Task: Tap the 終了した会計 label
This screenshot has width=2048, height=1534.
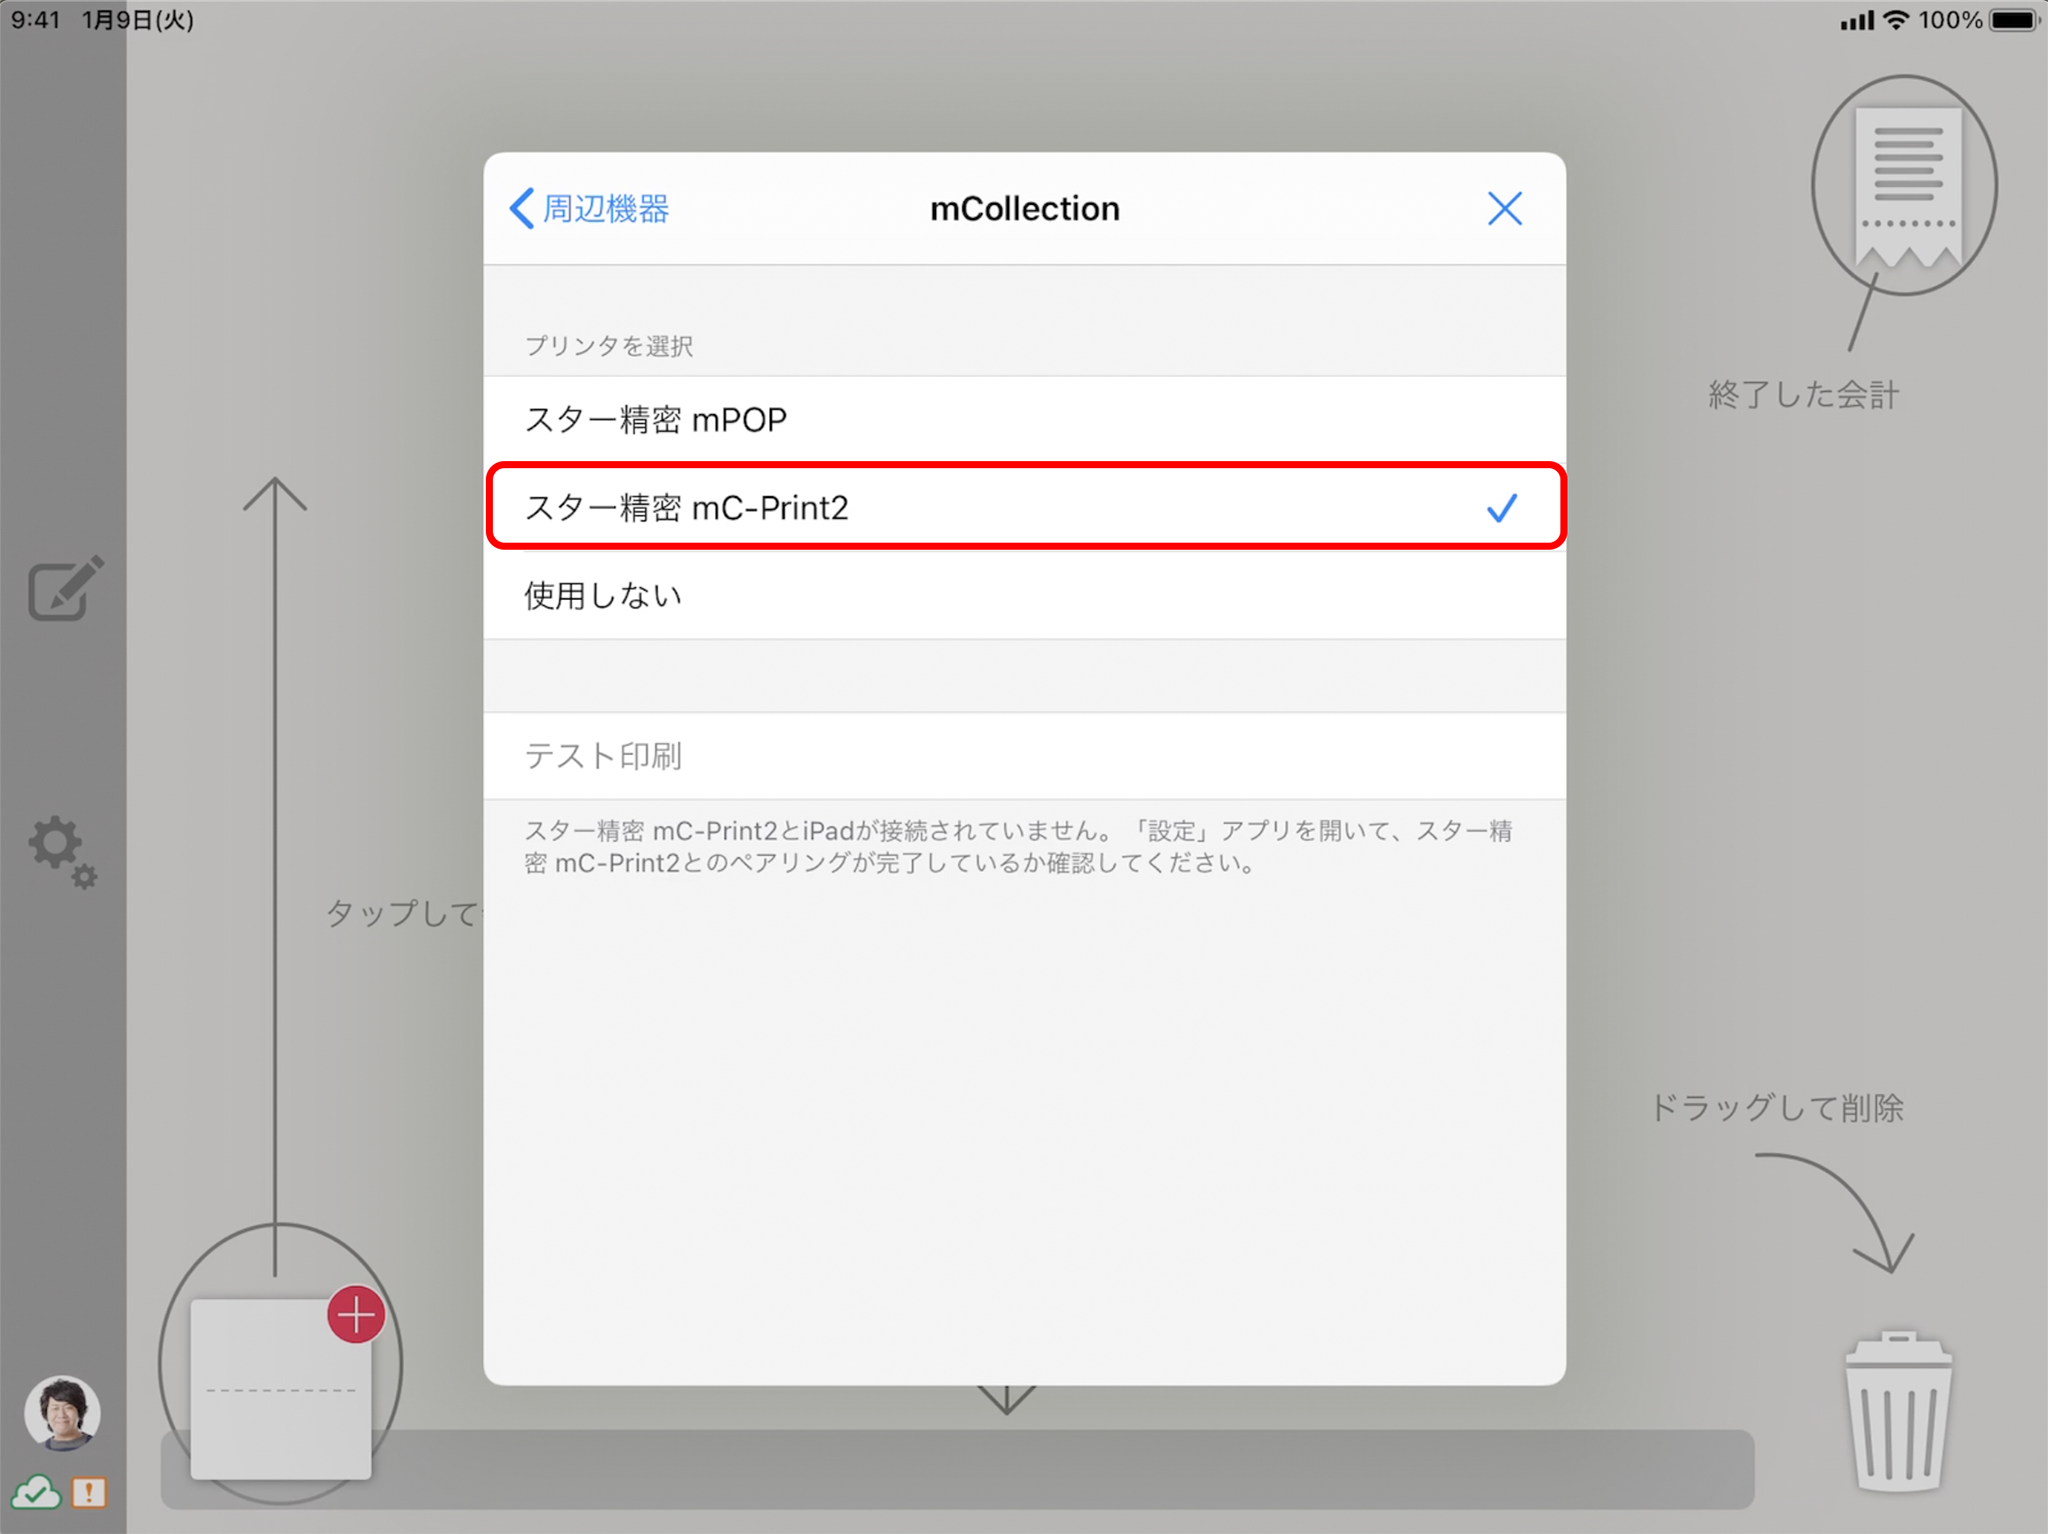Action: pos(1803,394)
